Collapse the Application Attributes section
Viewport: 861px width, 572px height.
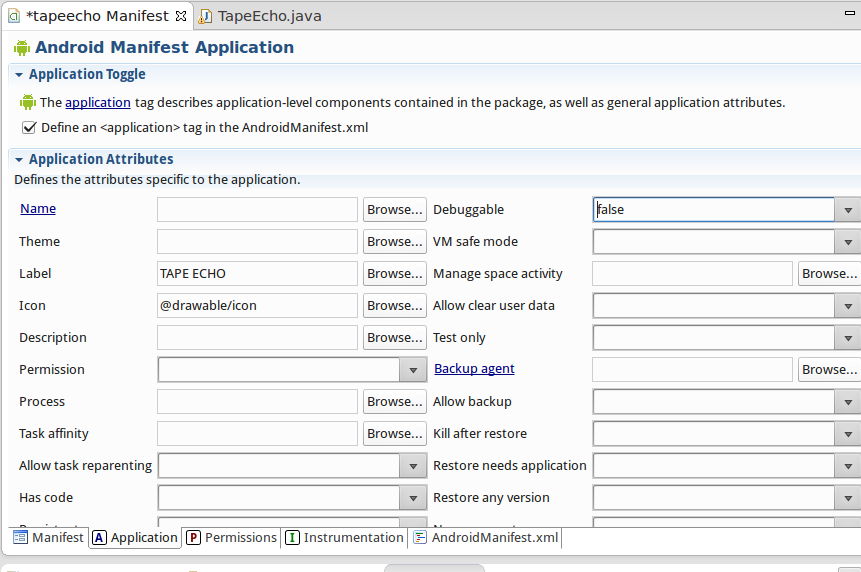pos(19,160)
